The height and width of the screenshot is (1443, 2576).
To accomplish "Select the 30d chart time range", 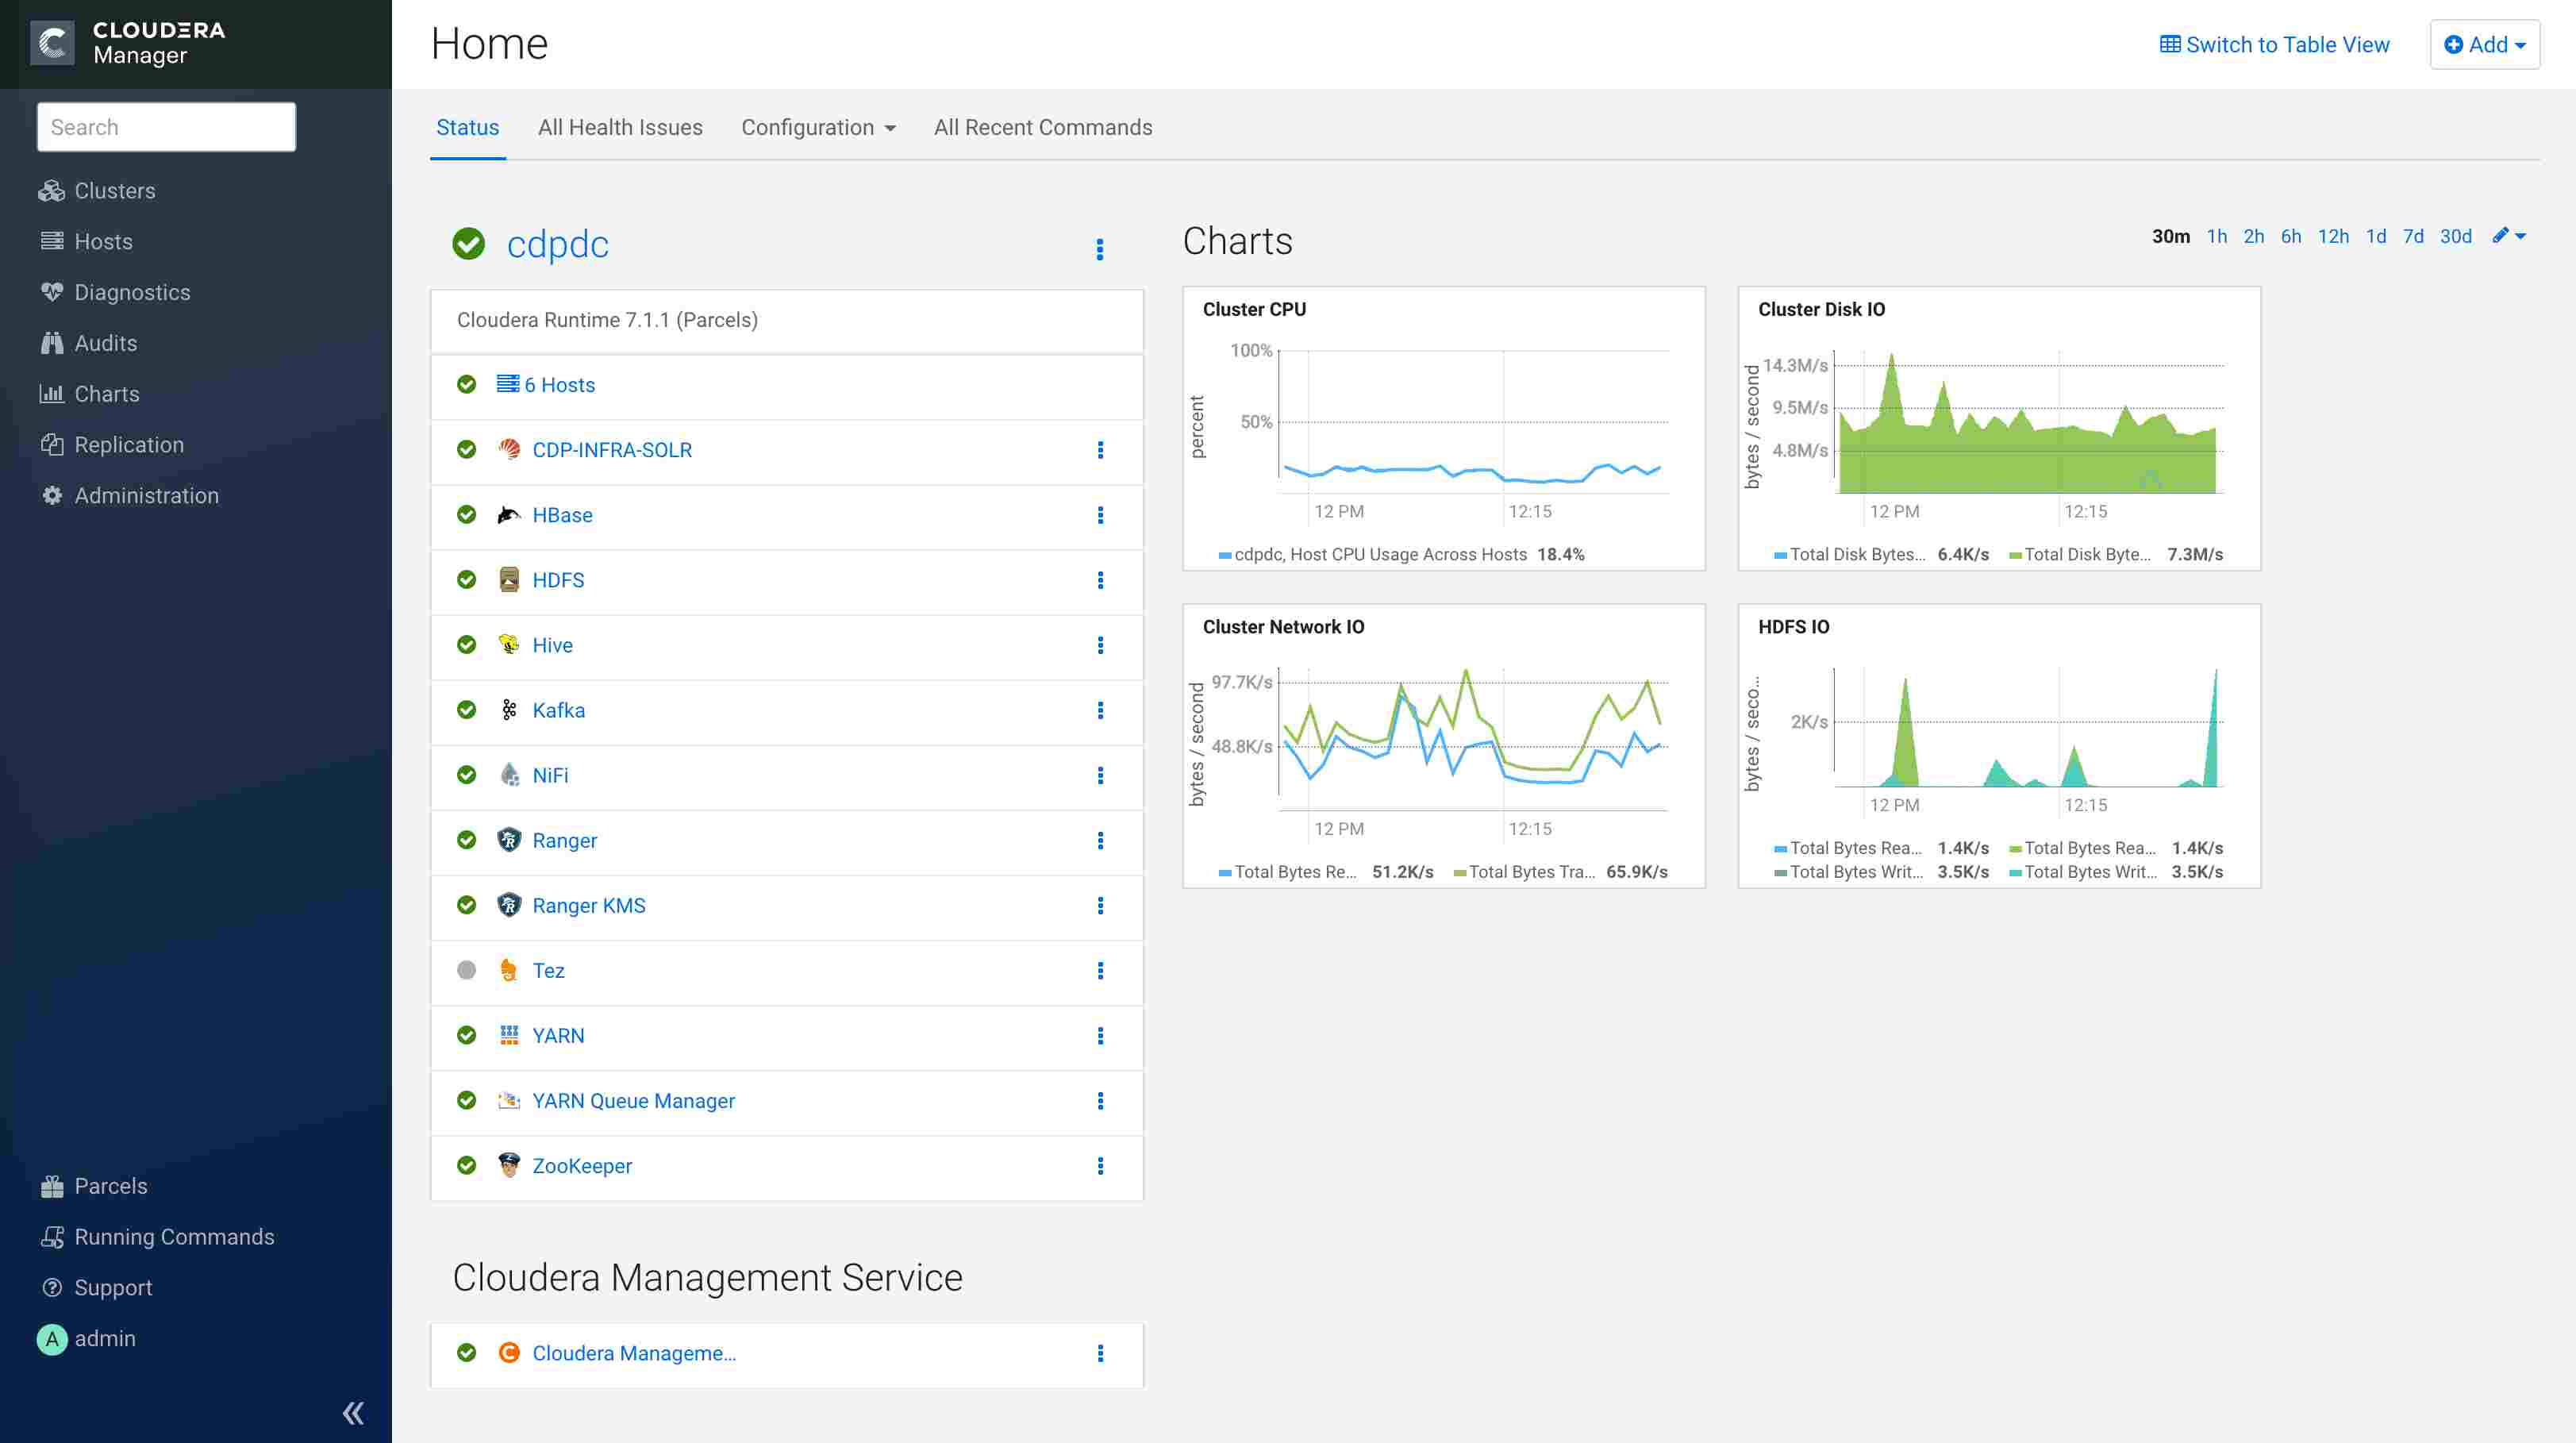I will point(2455,236).
